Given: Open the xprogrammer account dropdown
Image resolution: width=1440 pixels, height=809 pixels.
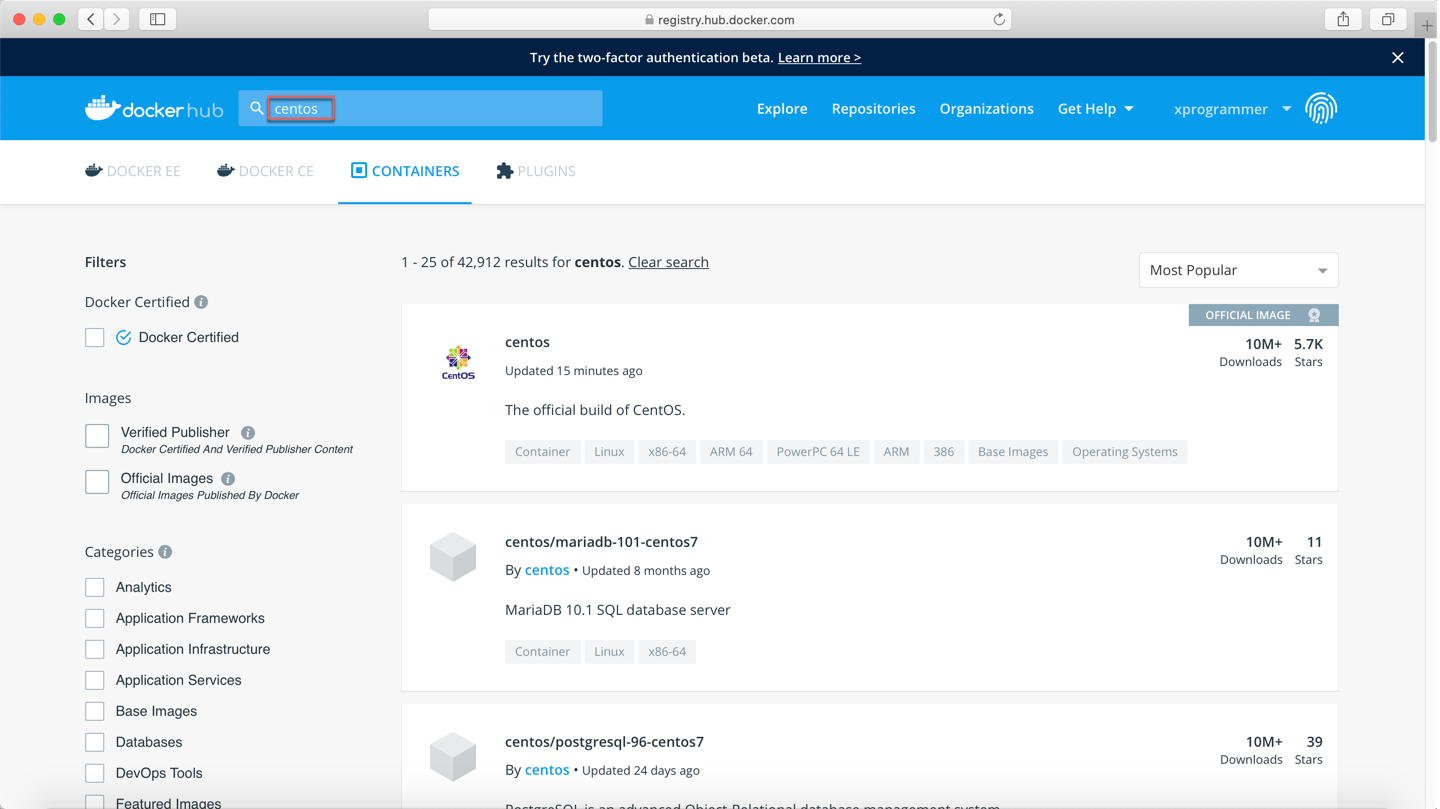Looking at the screenshot, I should pos(1231,109).
